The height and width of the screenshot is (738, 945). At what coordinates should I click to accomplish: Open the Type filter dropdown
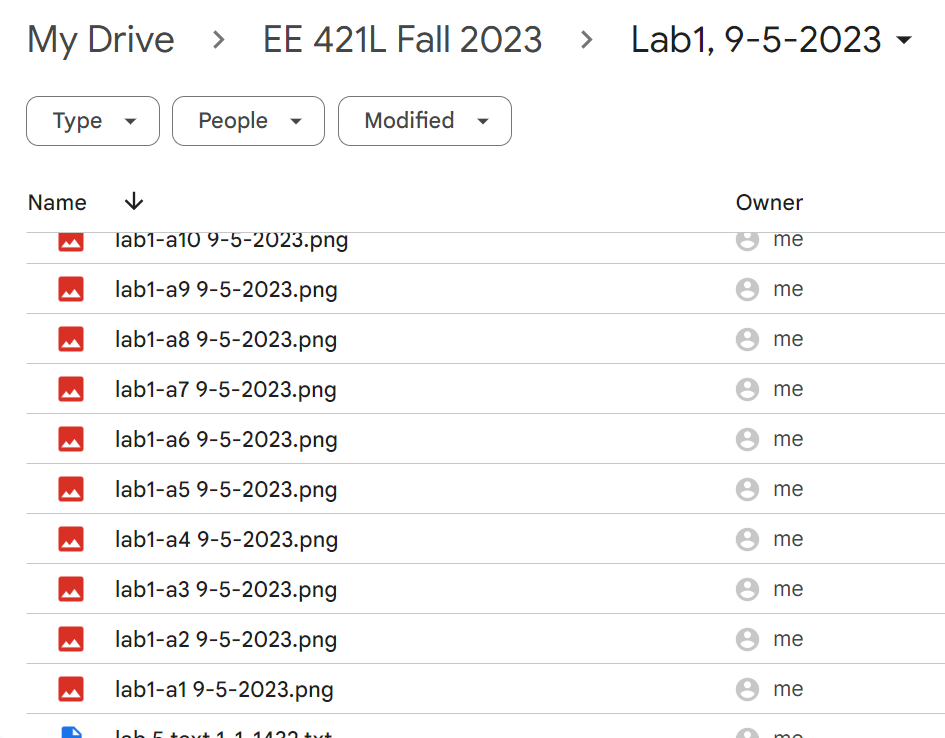[x=93, y=121]
